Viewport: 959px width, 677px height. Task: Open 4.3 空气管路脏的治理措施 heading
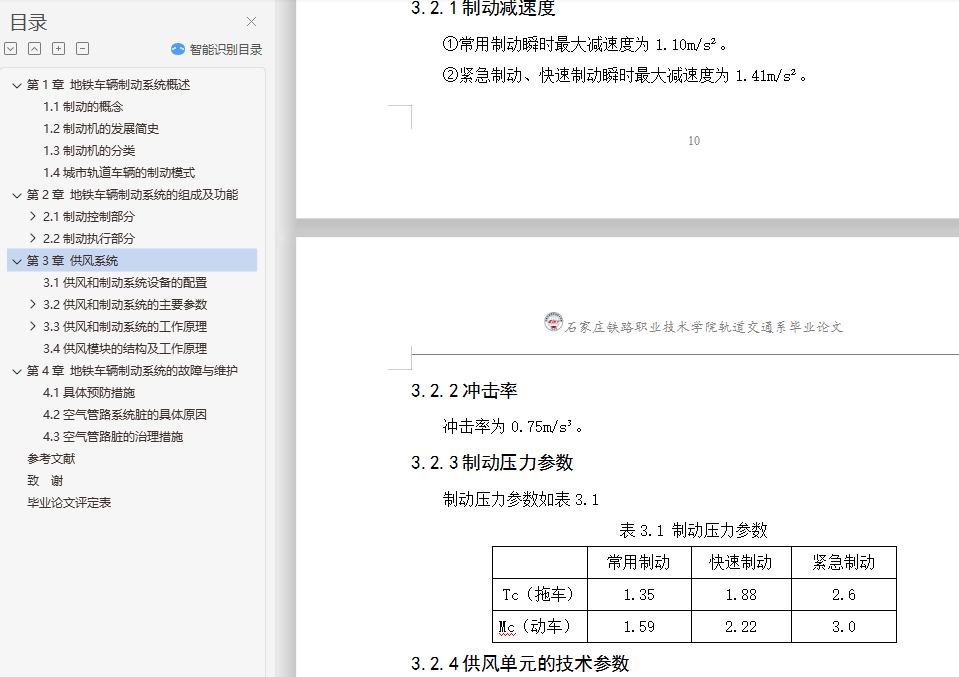(x=113, y=437)
